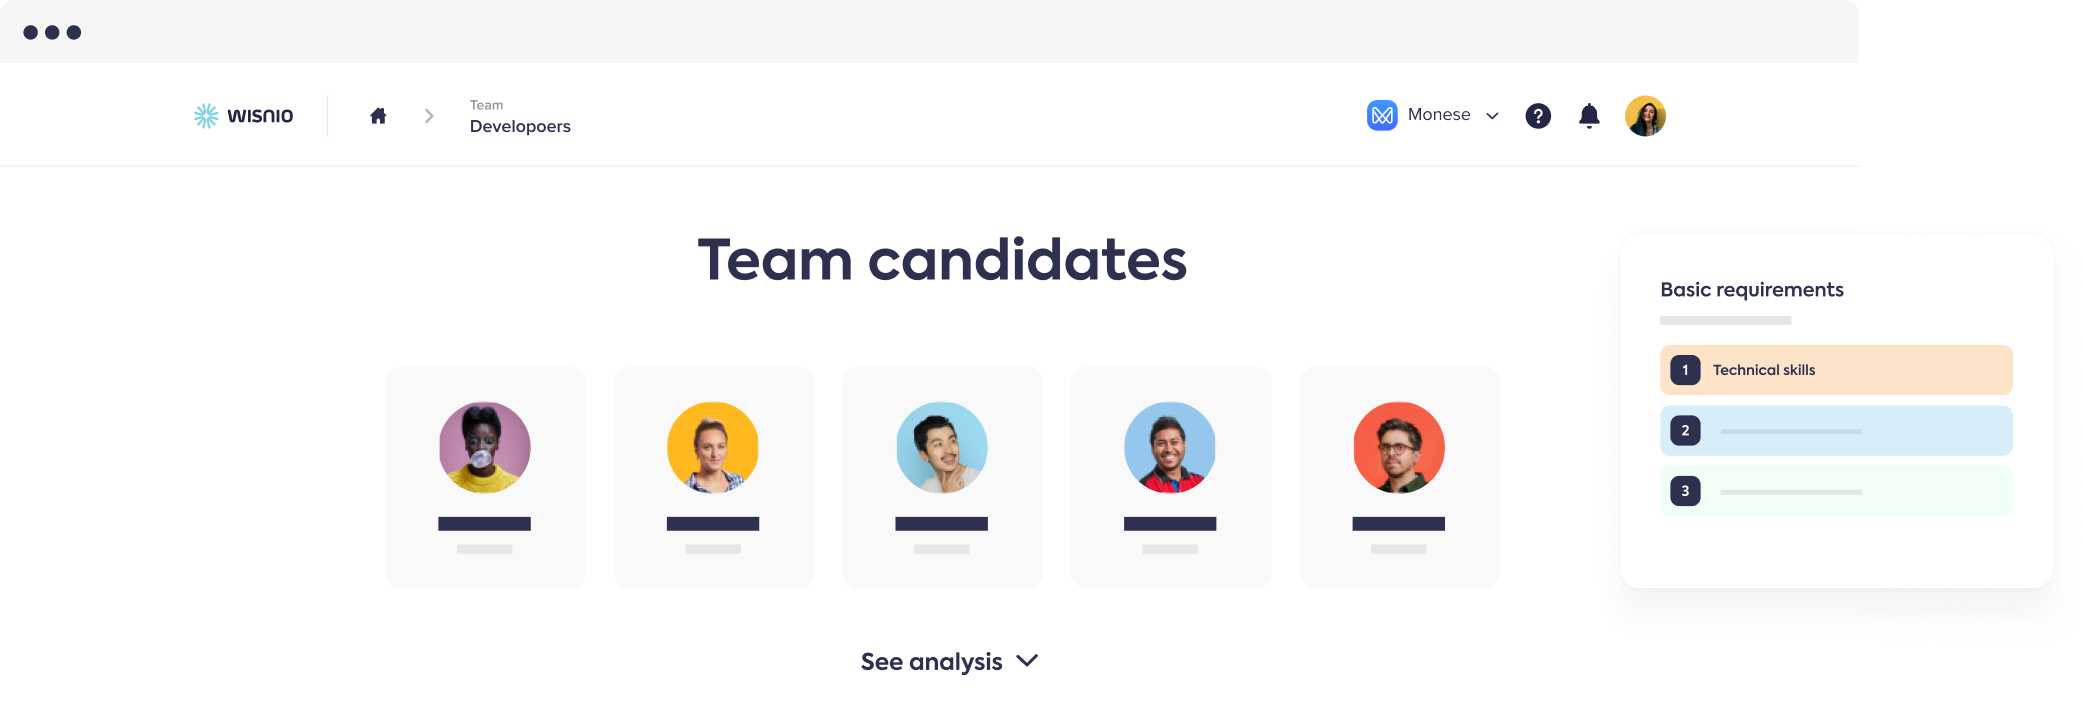Open candidate with glasses on red background

coord(1399,447)
